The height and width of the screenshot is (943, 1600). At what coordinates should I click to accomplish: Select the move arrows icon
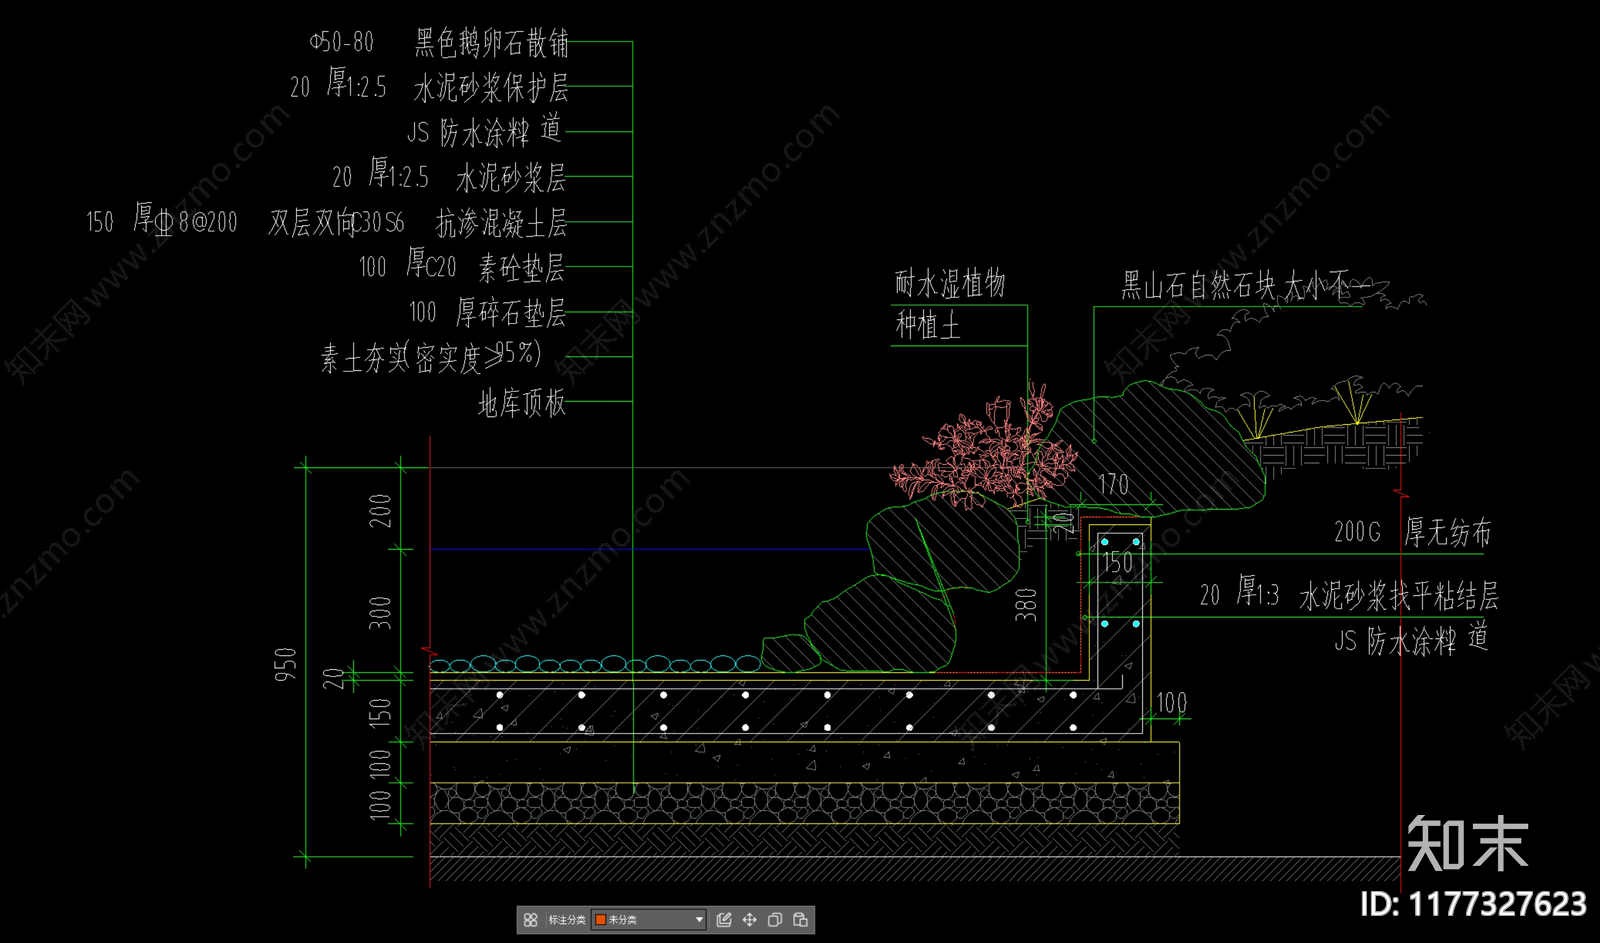[x=749, y=920]
